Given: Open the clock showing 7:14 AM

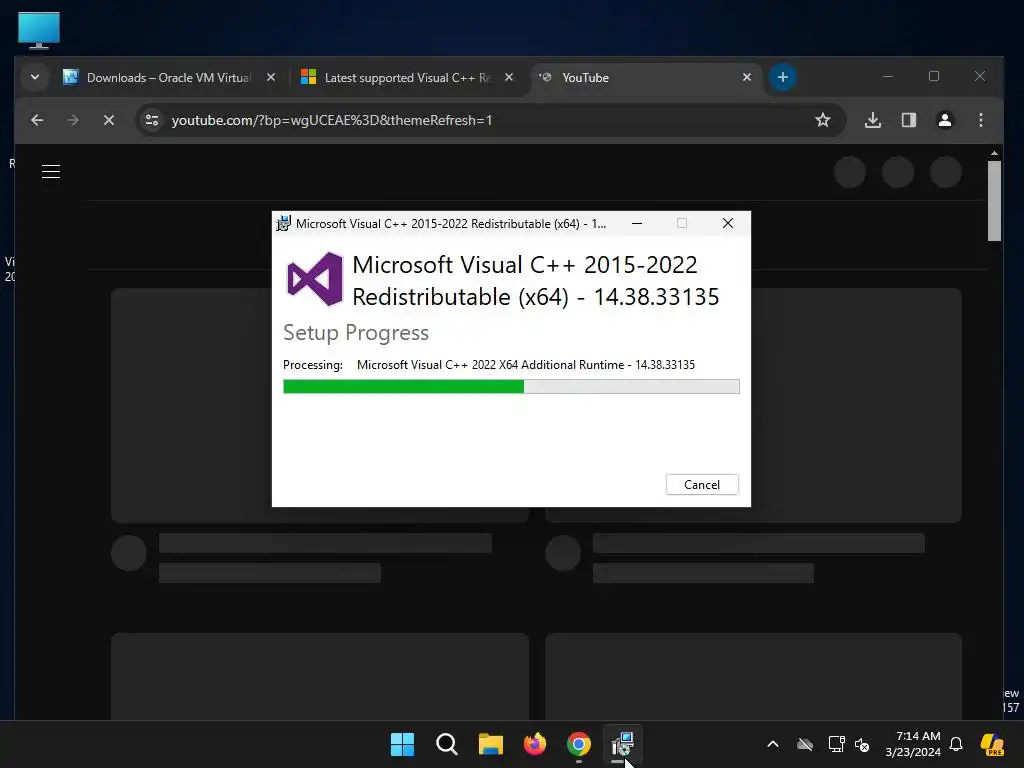Looking at the screenshot, I should click(x=913, y=744).
